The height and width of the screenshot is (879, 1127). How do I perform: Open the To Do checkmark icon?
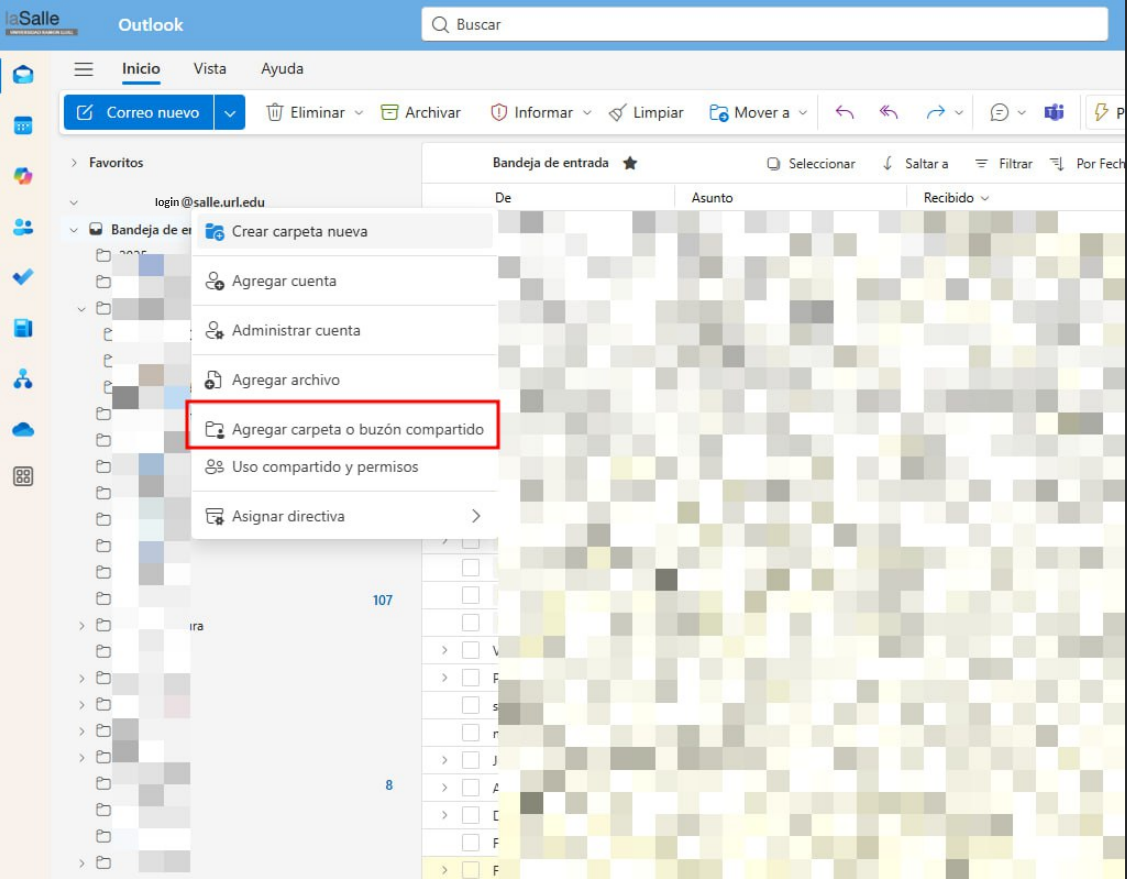pyautogui.click(x=23, y=277)
